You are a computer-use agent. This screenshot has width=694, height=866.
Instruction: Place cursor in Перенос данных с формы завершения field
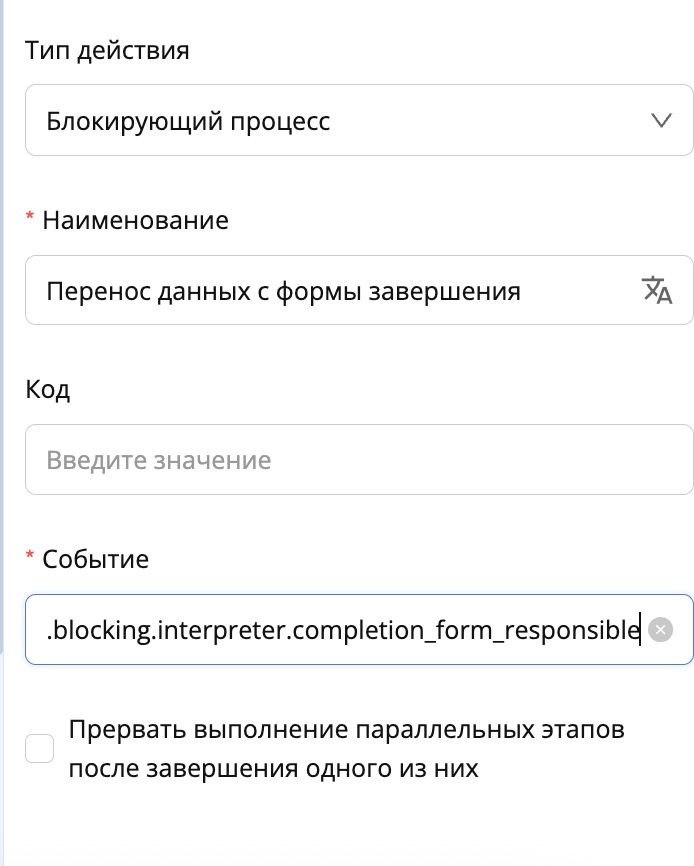300,290
